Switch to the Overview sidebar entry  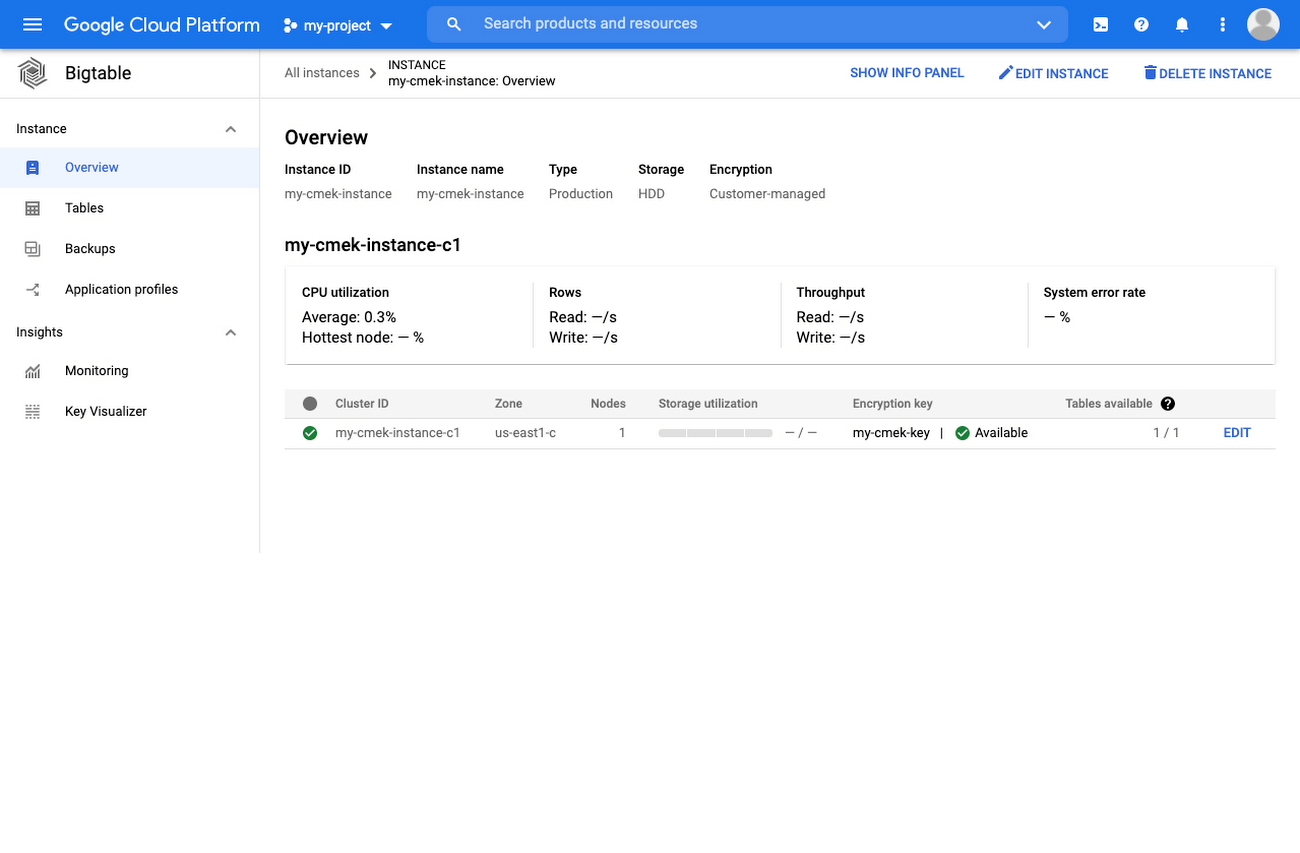coord(91,167)
